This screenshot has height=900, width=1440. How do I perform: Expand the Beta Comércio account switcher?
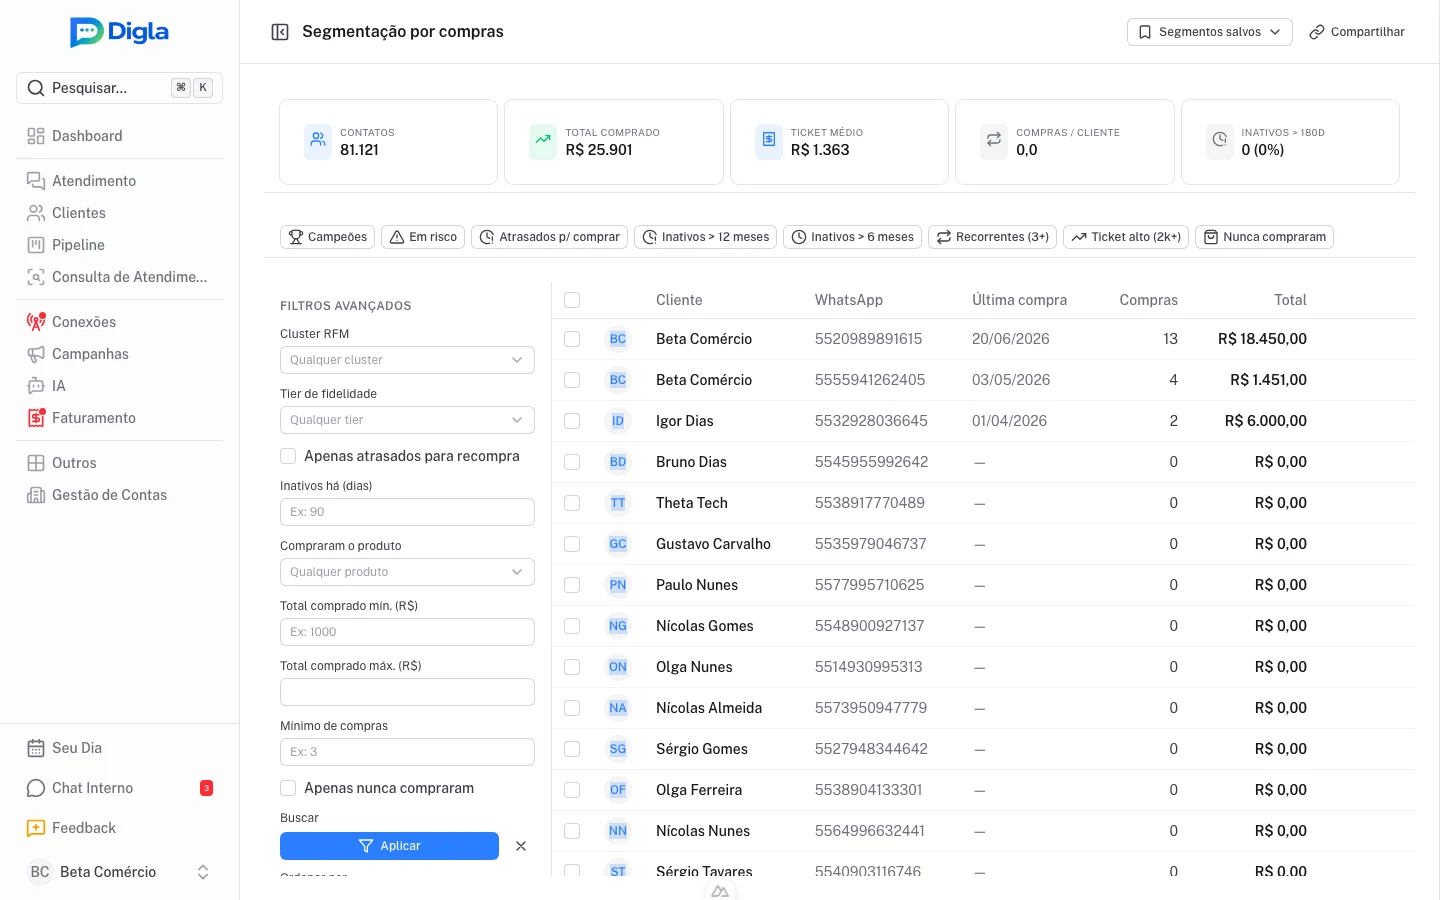point(119,872)
